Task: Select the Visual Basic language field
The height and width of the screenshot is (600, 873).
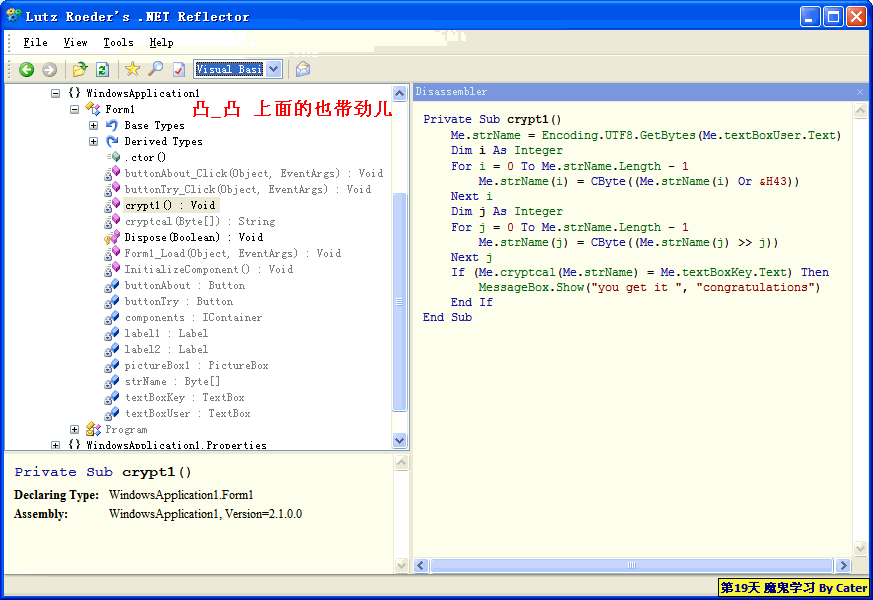Action: [229, 69]
